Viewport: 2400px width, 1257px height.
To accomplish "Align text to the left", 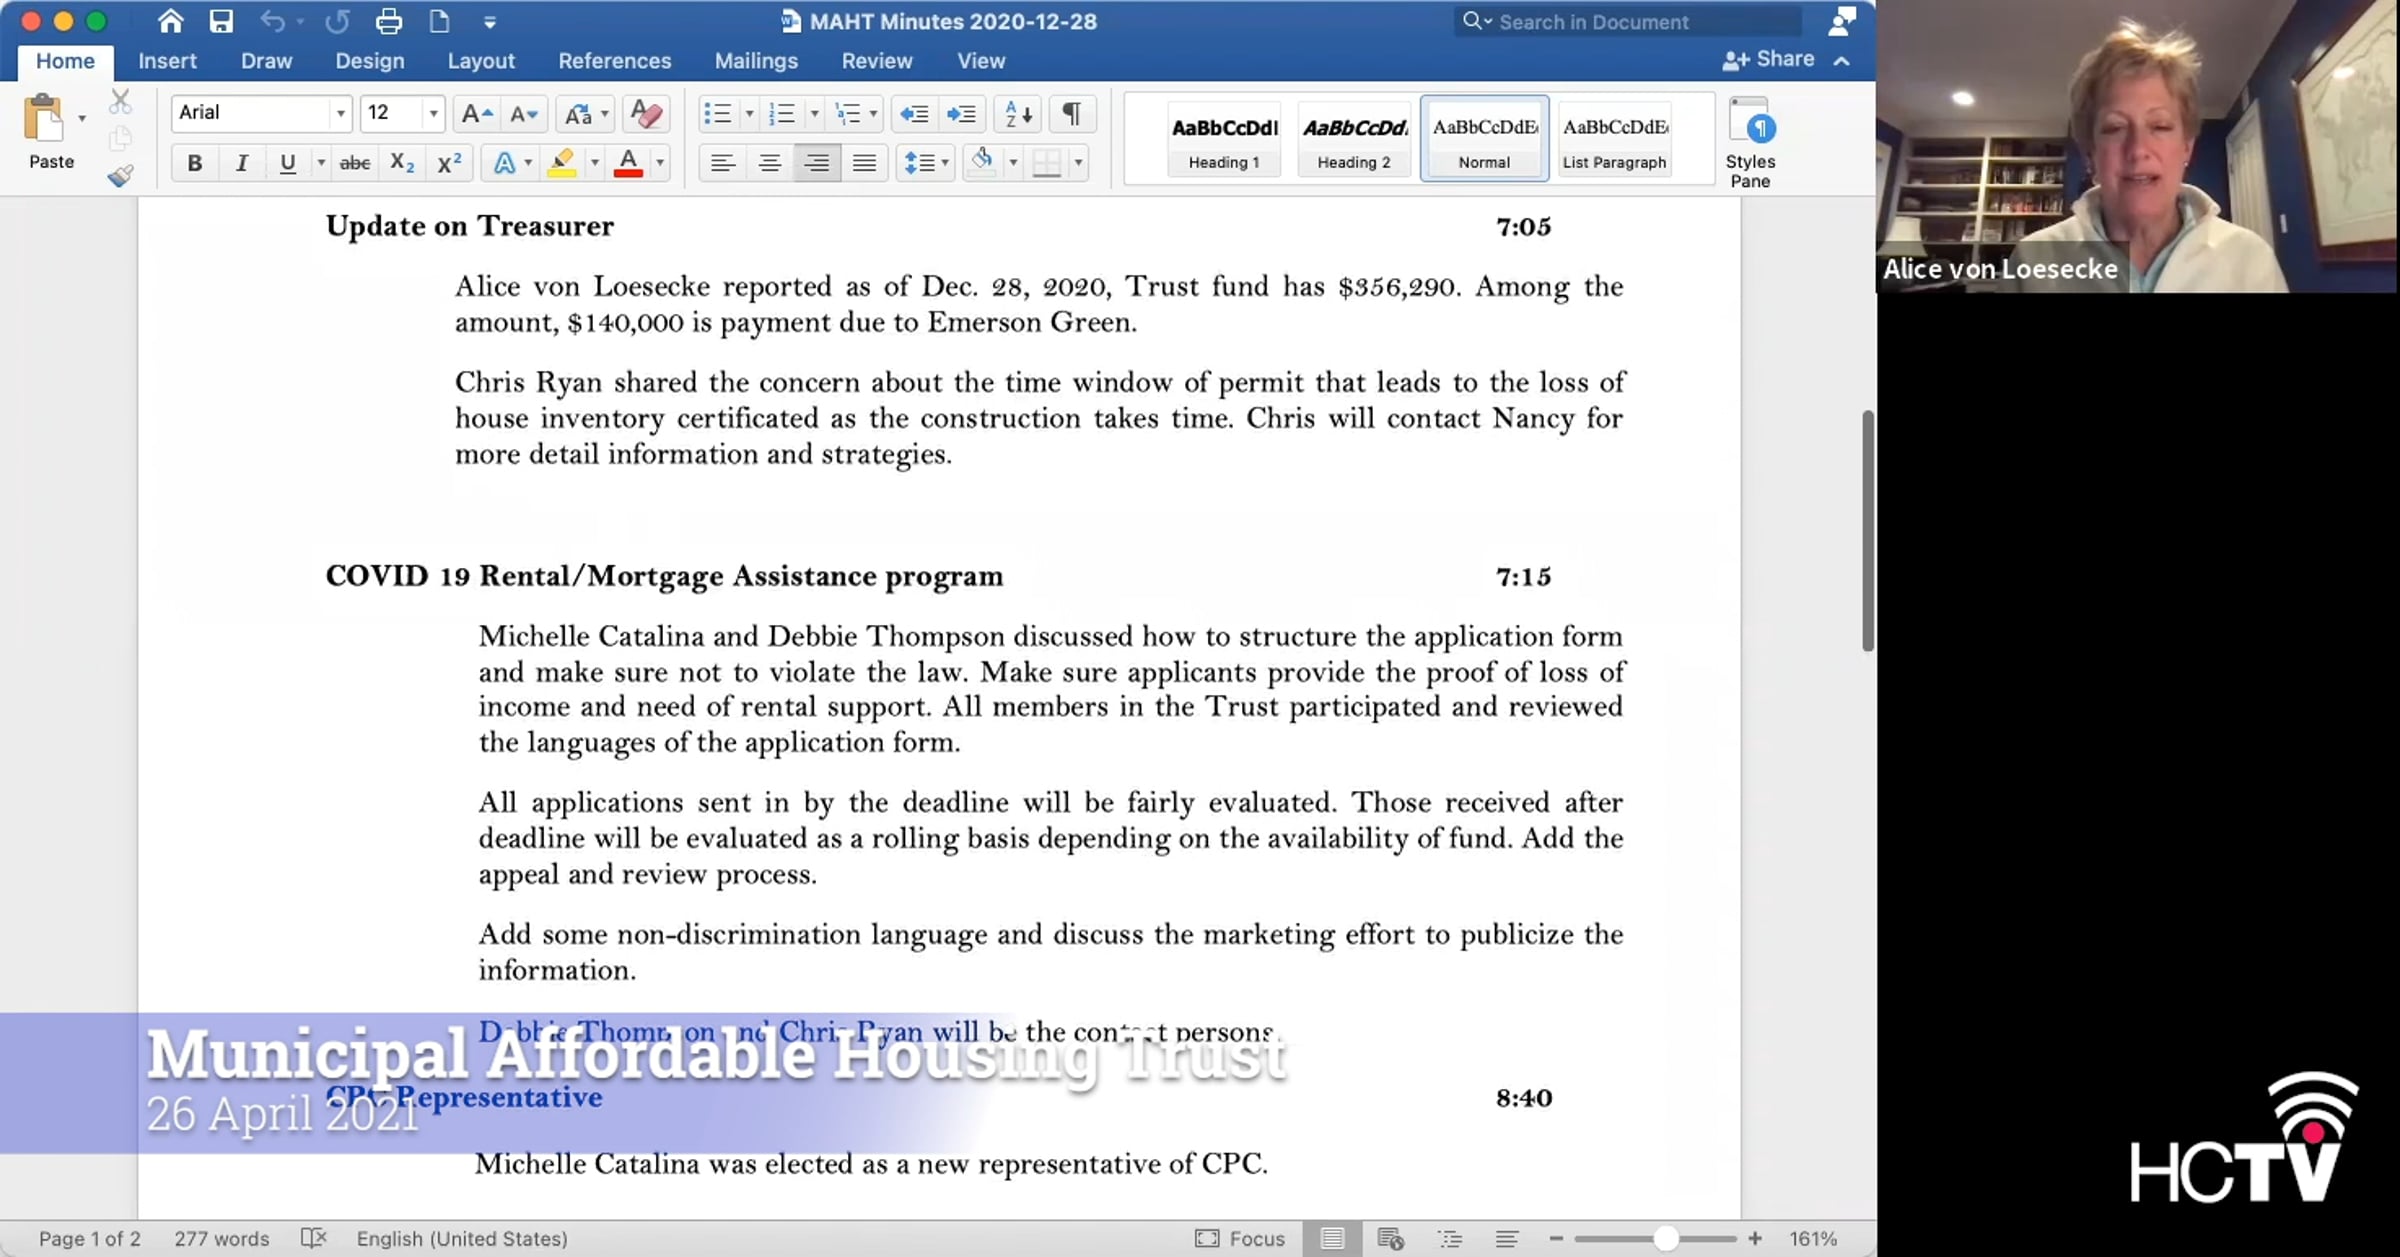I will tap(722, 163).
